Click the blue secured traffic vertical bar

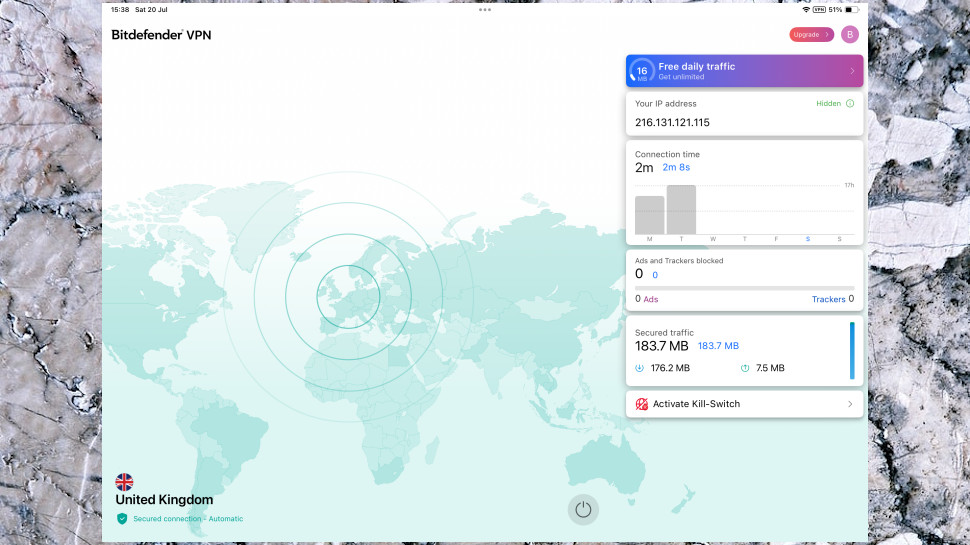(852, 350)
